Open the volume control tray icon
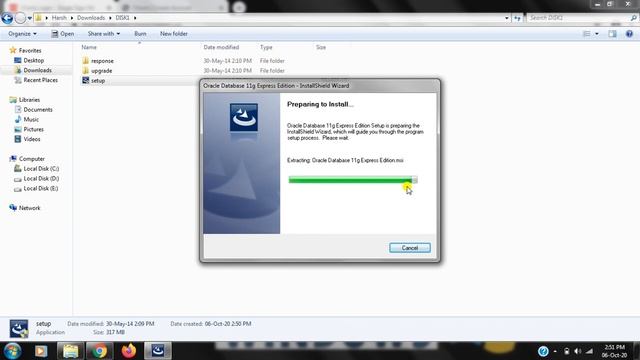640x360 pixels. click(578, 351)
